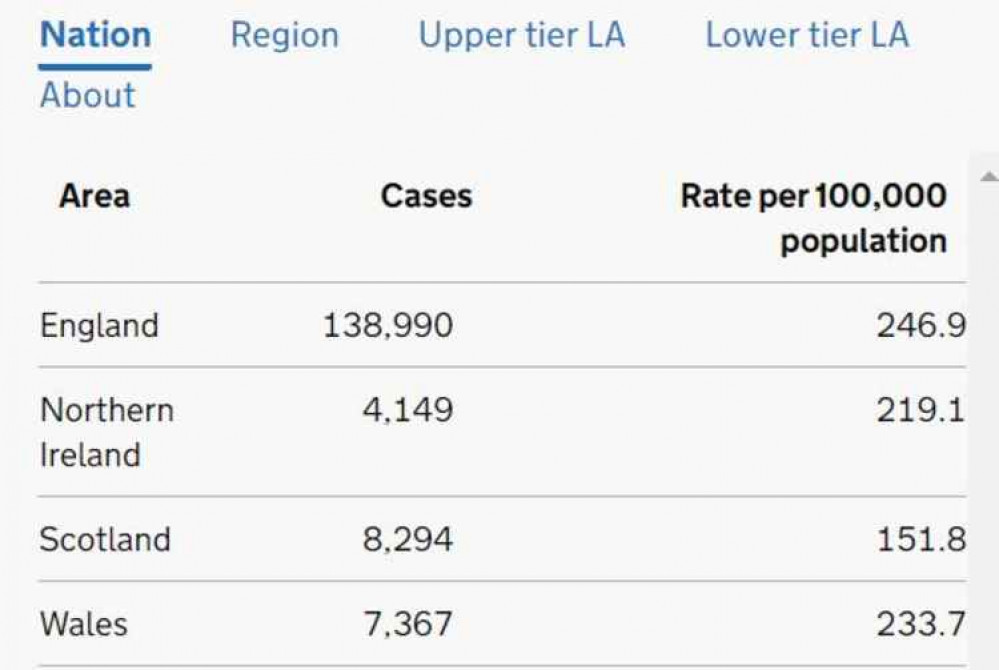The width and height of the screenshot is (999, 670).
Task: Go to the About tab
Action: (x=87, y=96)
